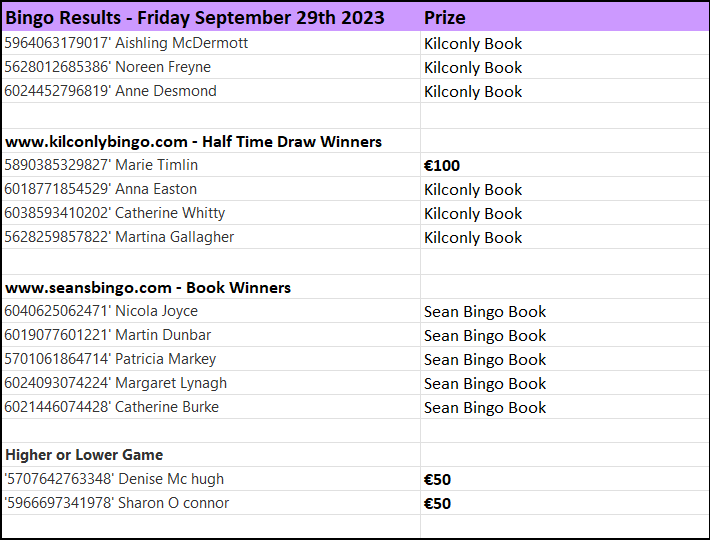Select the Bingo Results September 29th header cell
The image size is (710, 540).
tap(211, 18)
